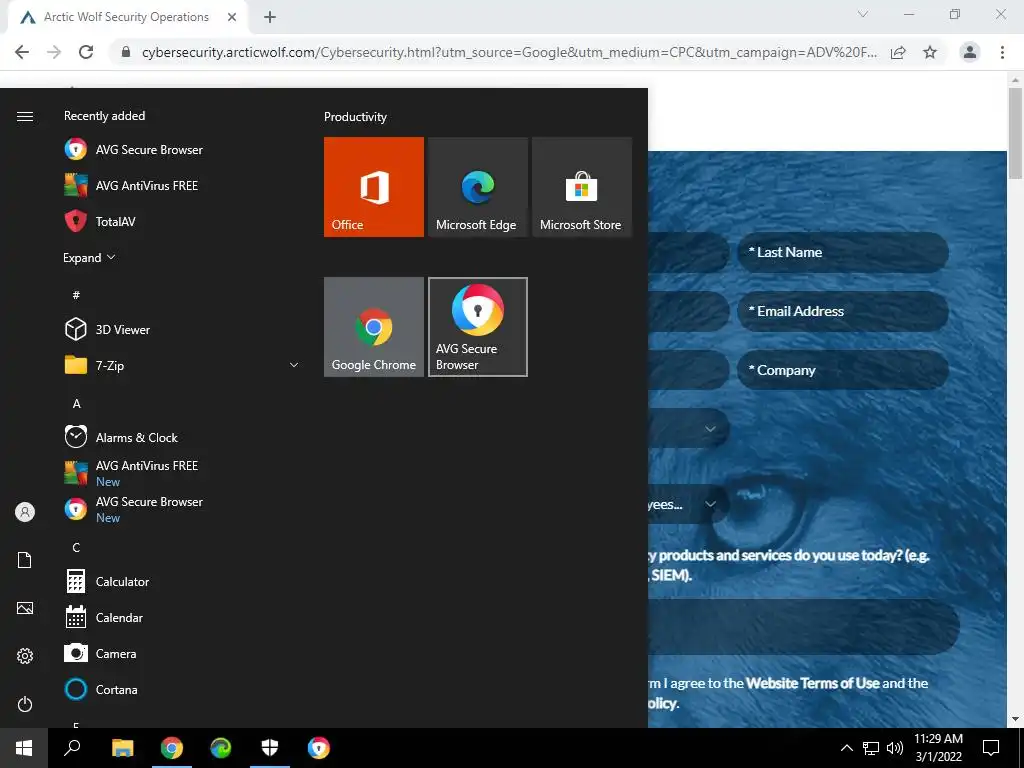
Task: Open File Explorer from taskbar
Action: [122, 748]
